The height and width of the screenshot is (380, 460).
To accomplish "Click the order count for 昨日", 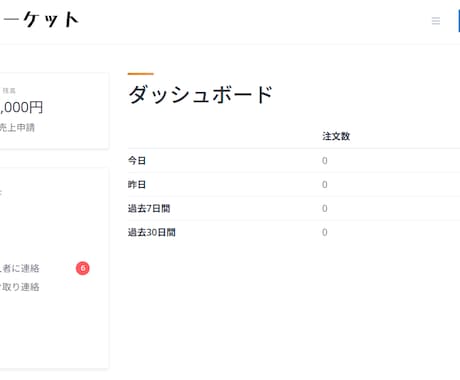I will pyautogui.click(x=325, y=184).
